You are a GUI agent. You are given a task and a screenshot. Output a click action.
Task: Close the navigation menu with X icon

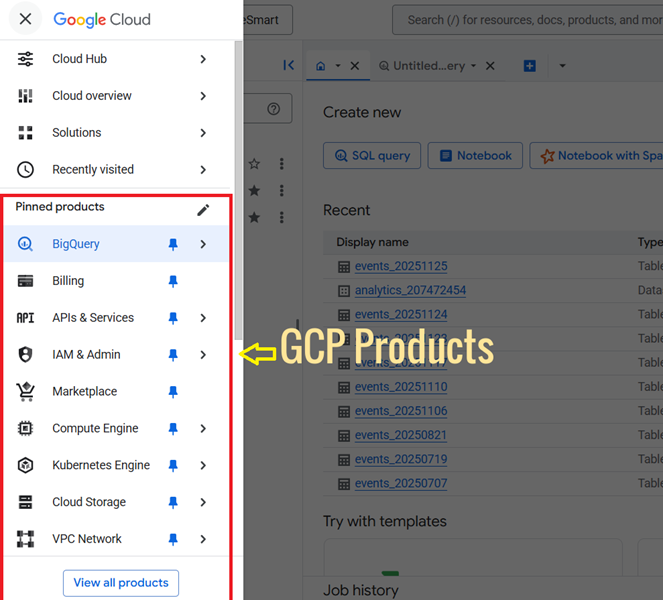click(x=25, y=19)
